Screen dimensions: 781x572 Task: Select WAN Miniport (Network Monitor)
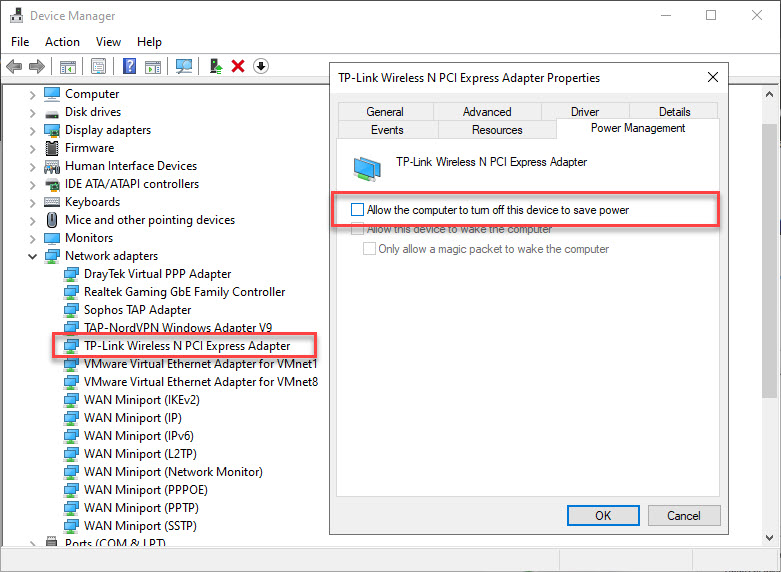tap(173, 472)
